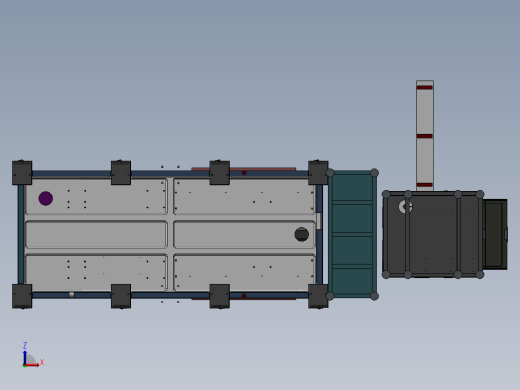Click the red dot on the lower rail
520x390 pixels.
(244, 296)
